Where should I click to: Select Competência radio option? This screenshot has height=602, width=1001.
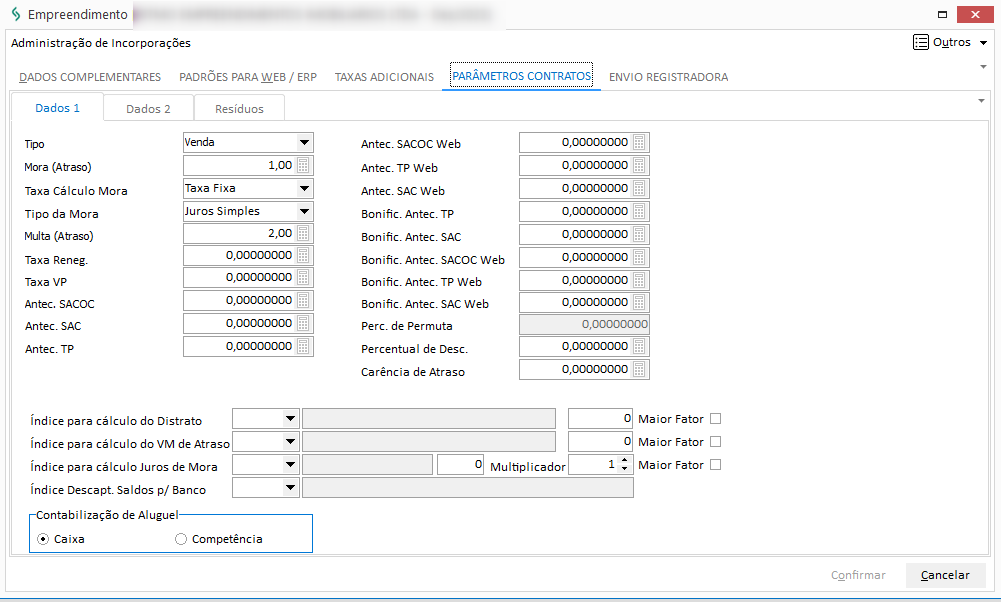[x=181, y=539]
